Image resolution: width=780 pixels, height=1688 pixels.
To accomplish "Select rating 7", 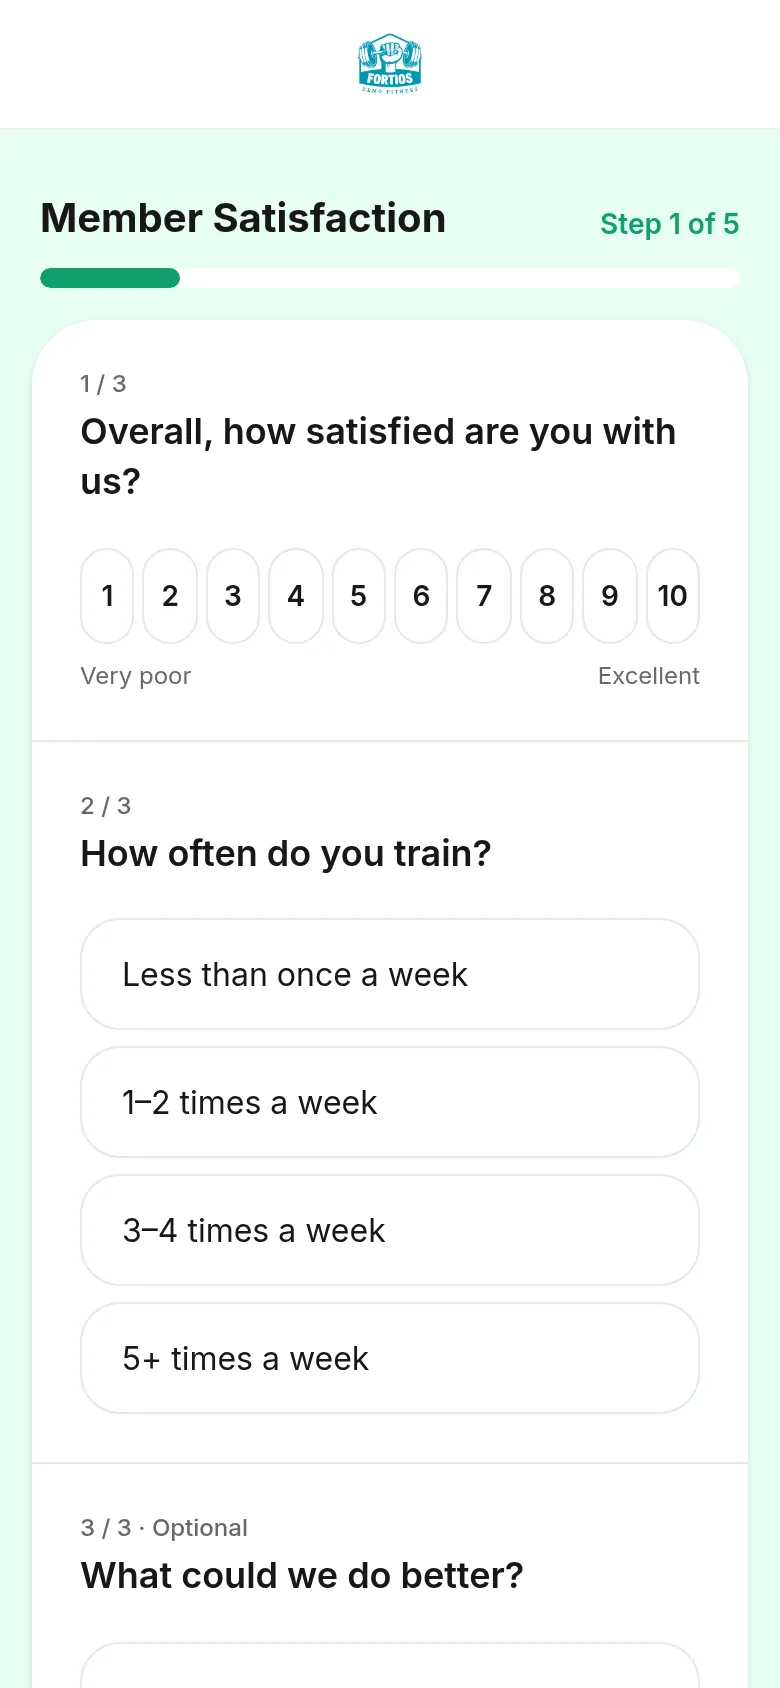I will pos(484,596).
